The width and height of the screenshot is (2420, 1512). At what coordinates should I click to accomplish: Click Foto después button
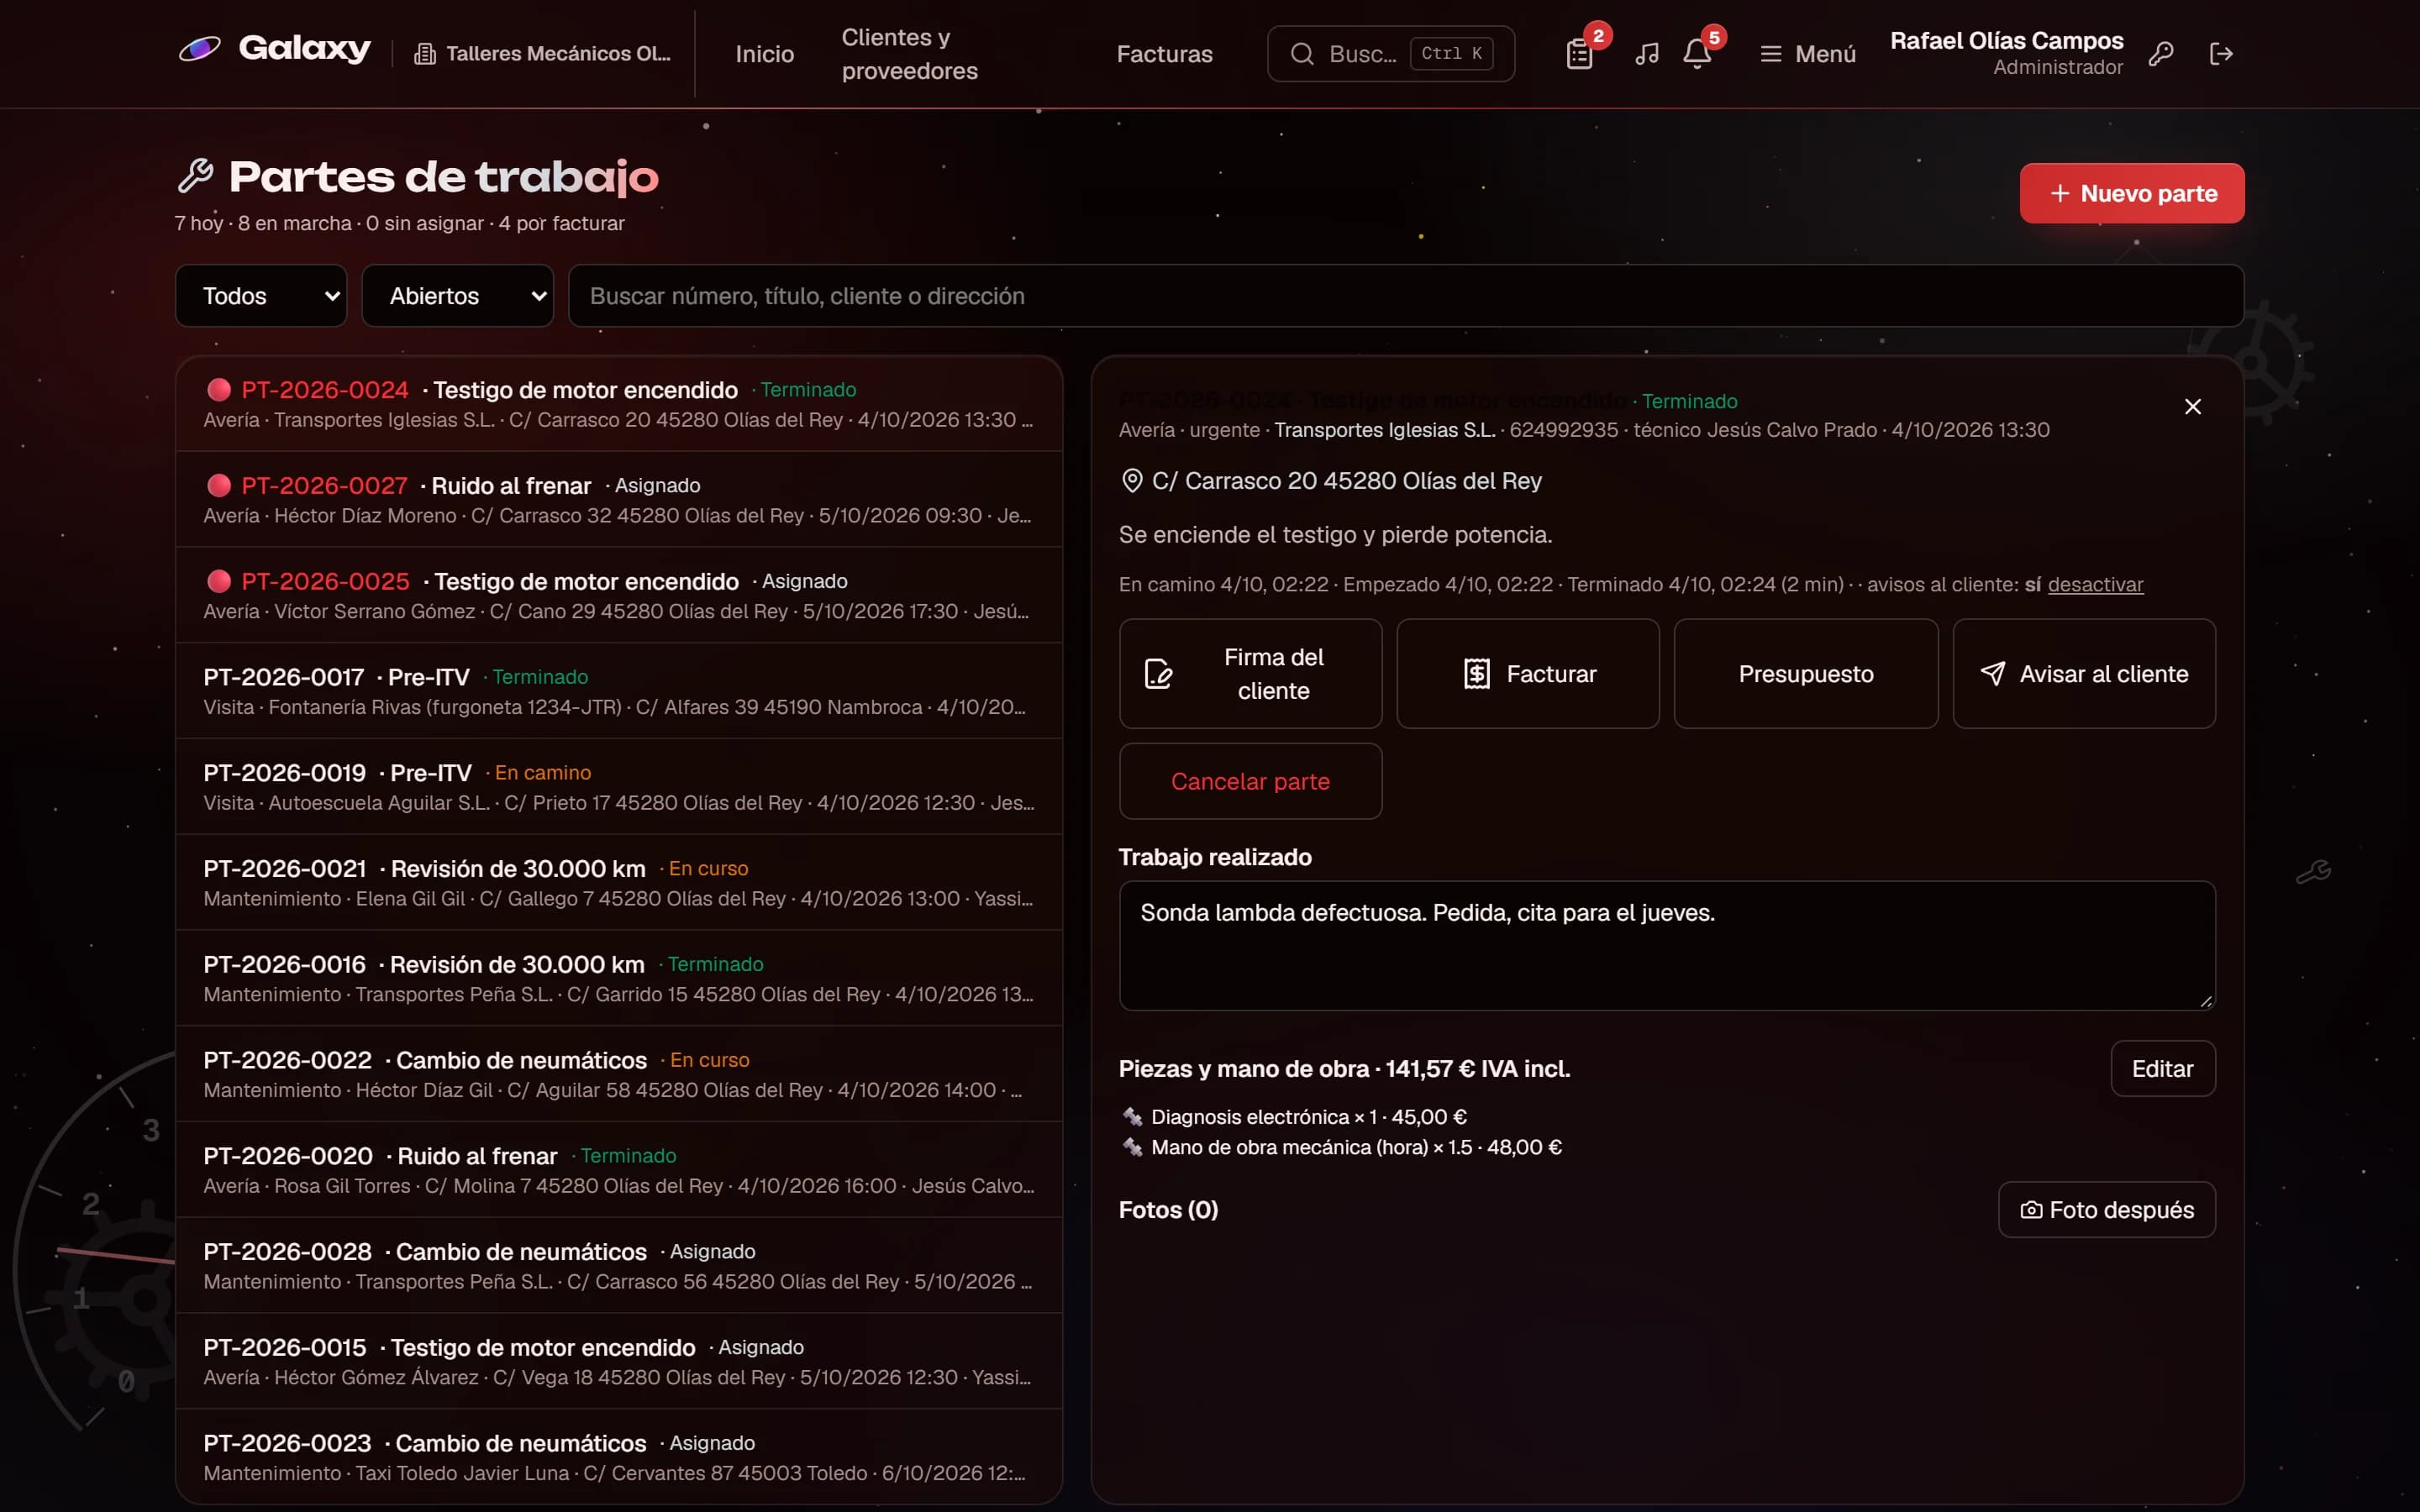coord(2107,1210)
